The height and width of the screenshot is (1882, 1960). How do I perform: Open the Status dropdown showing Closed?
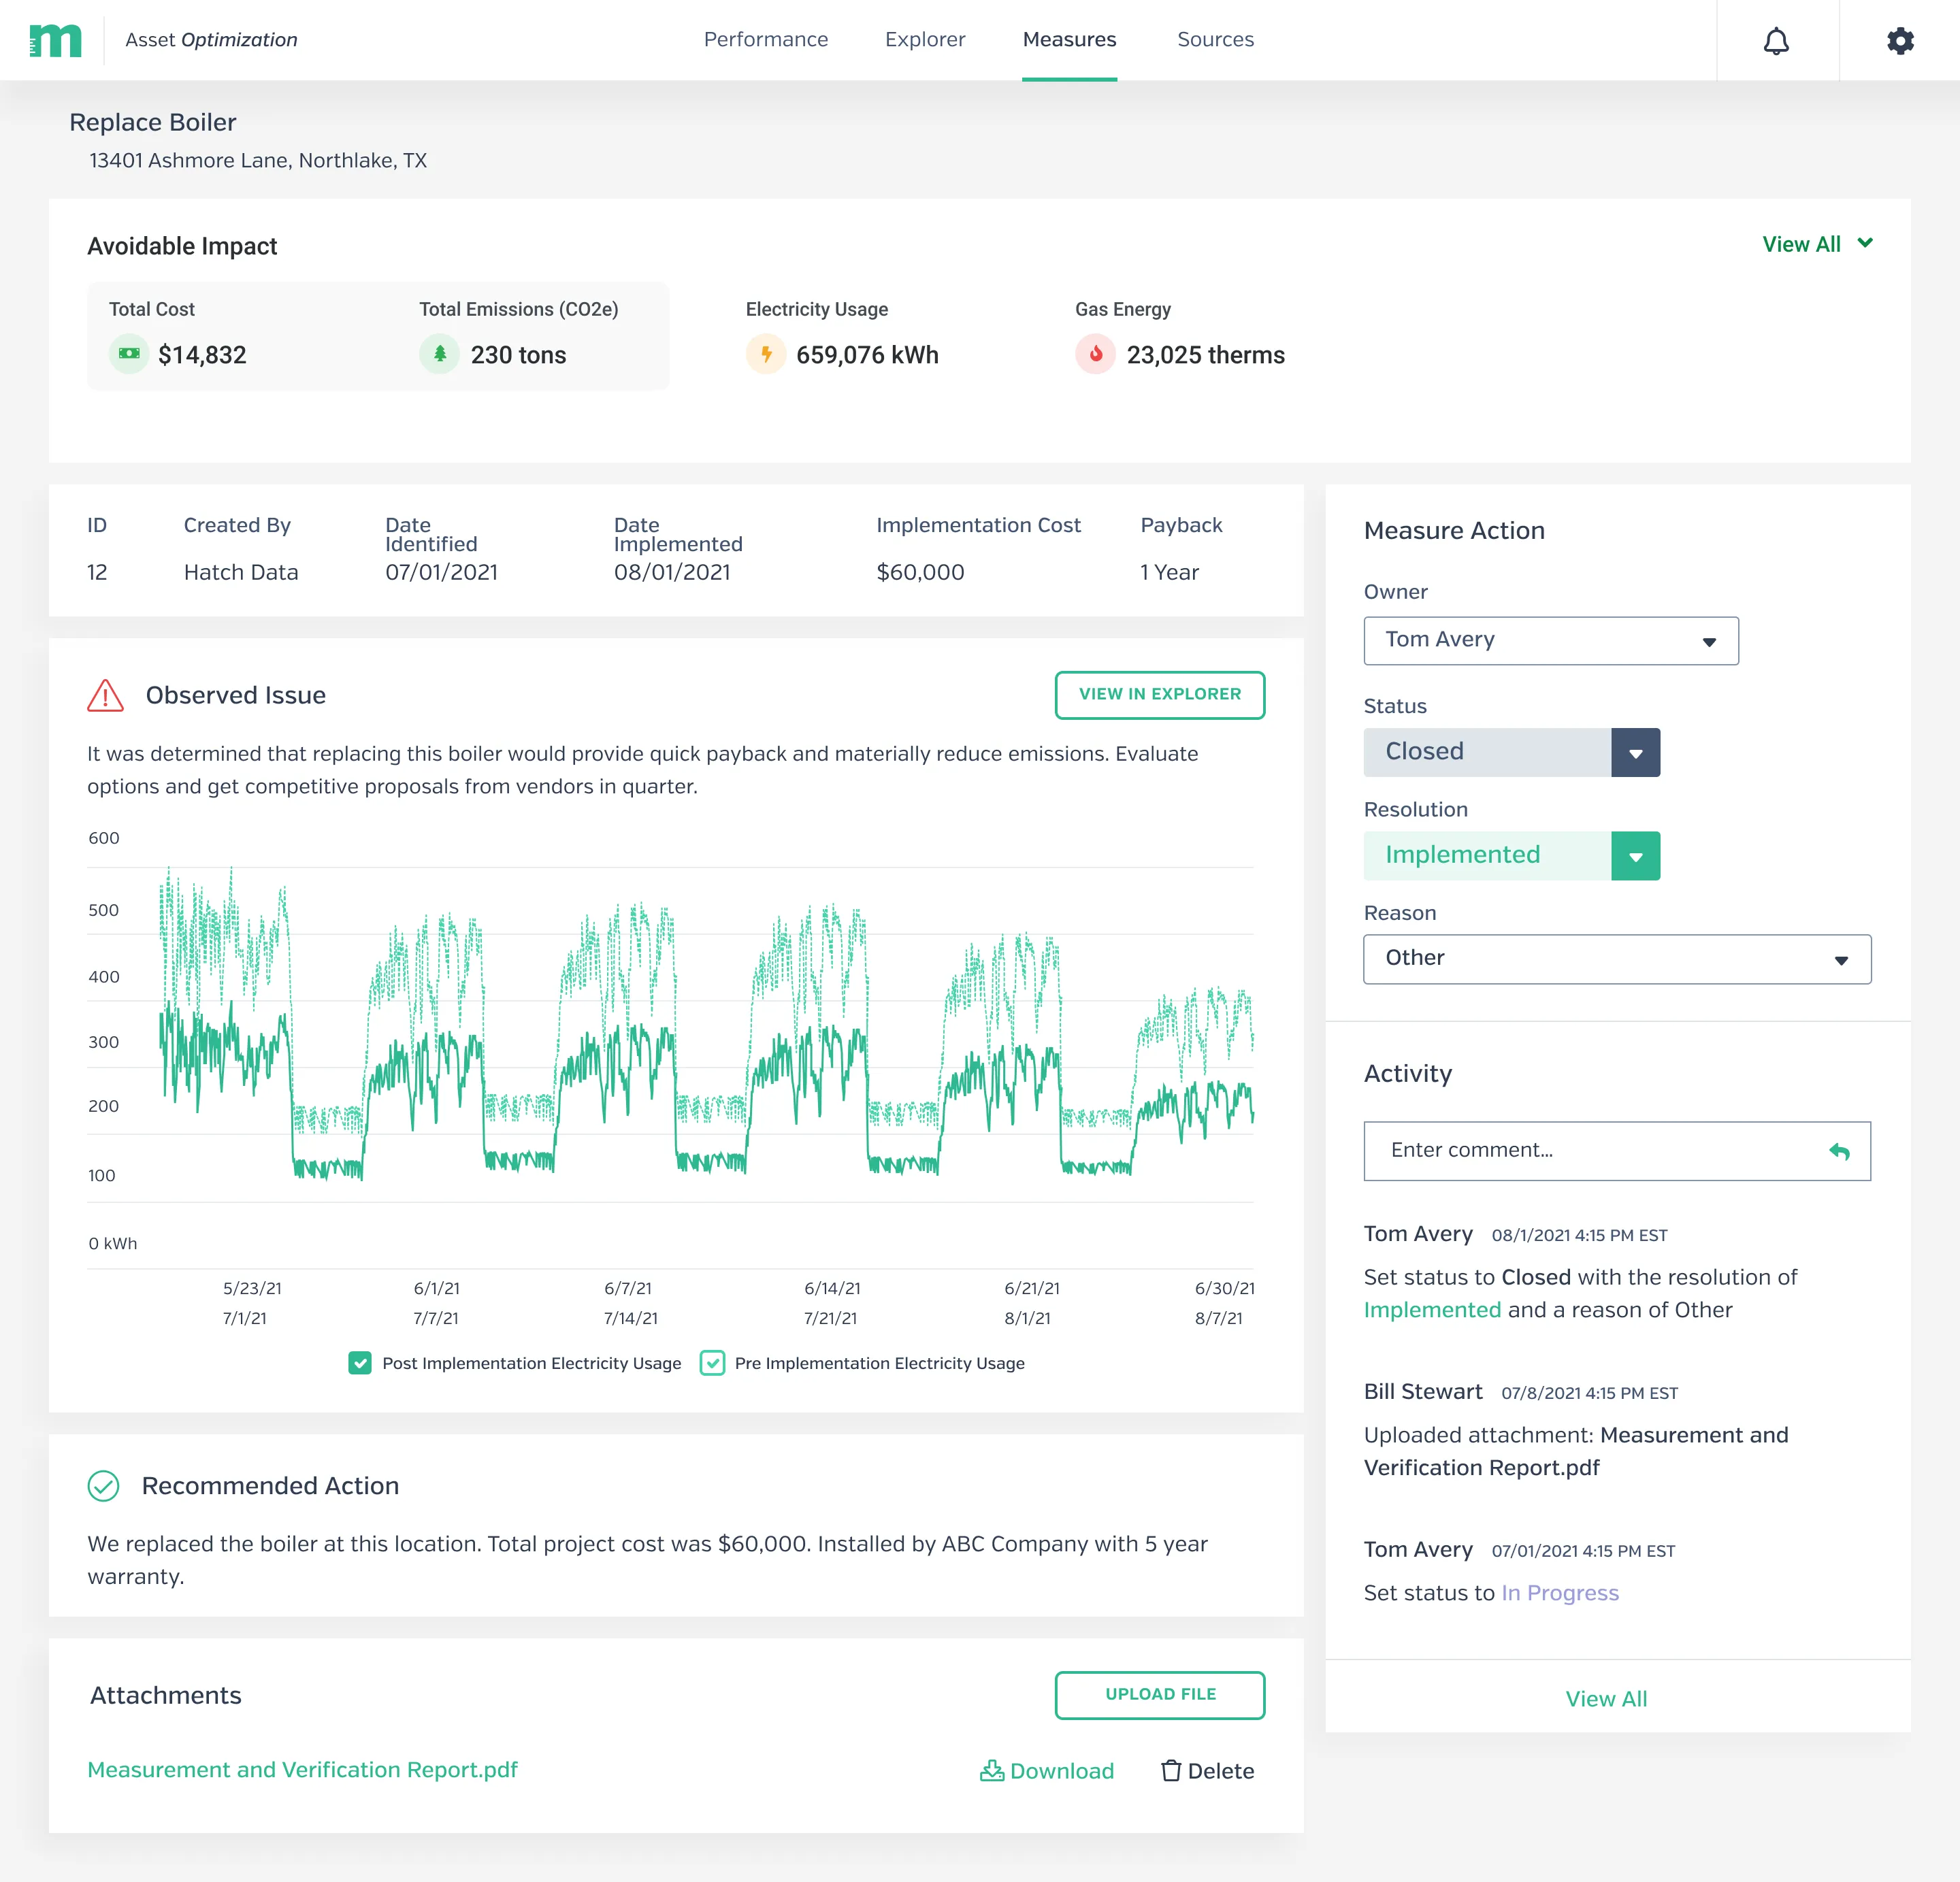[x=1511, y=752]
